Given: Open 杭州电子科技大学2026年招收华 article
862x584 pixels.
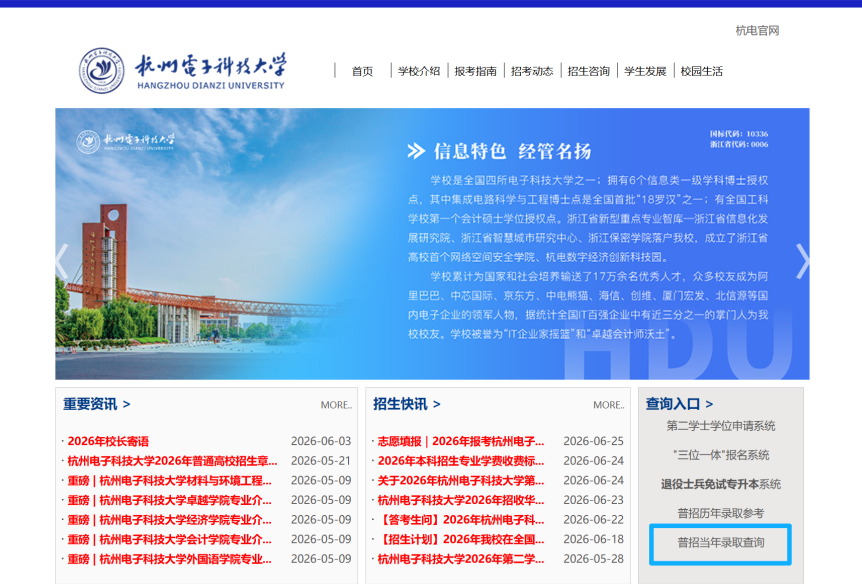Looking at the screenshot, I should coord(461,500).
